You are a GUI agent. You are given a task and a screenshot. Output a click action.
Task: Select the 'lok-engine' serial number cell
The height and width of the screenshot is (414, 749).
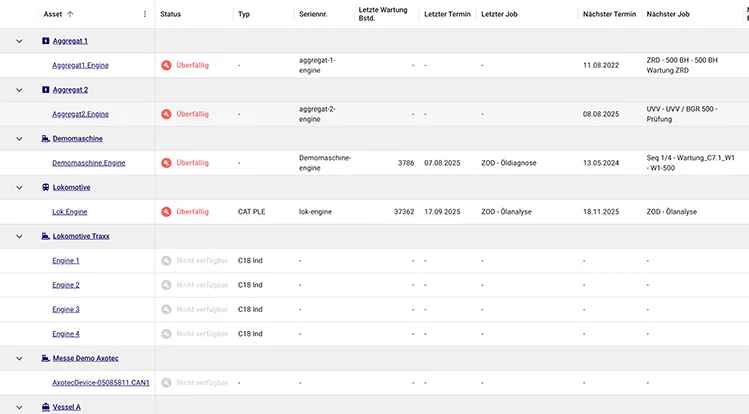(x=315, y=212)
